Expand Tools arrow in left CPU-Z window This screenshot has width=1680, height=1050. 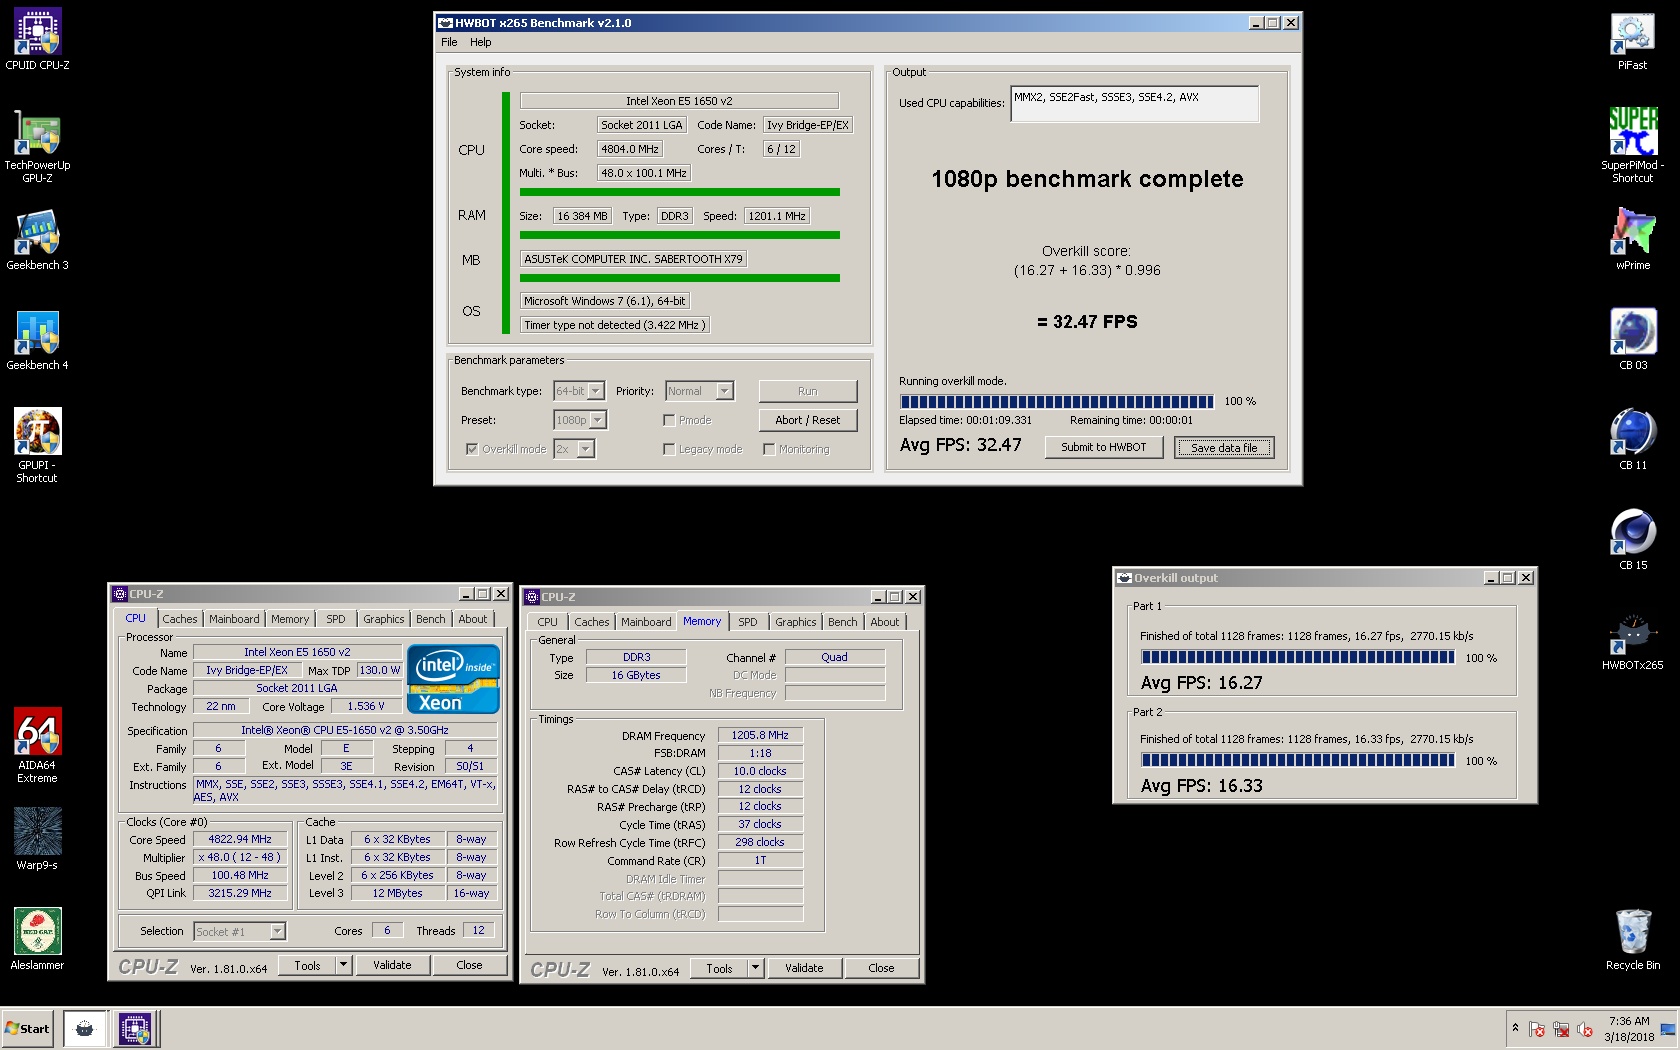click(343, 965)
